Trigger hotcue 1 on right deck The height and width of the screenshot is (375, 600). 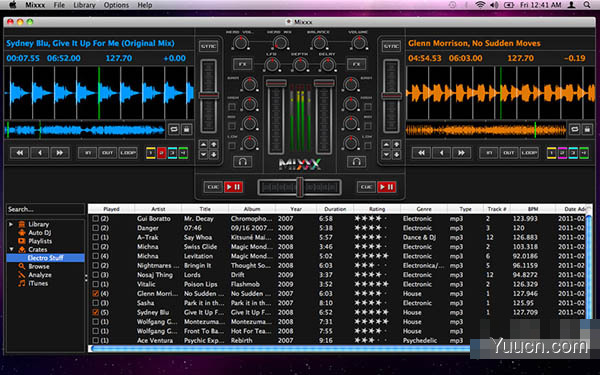point(551,153)
